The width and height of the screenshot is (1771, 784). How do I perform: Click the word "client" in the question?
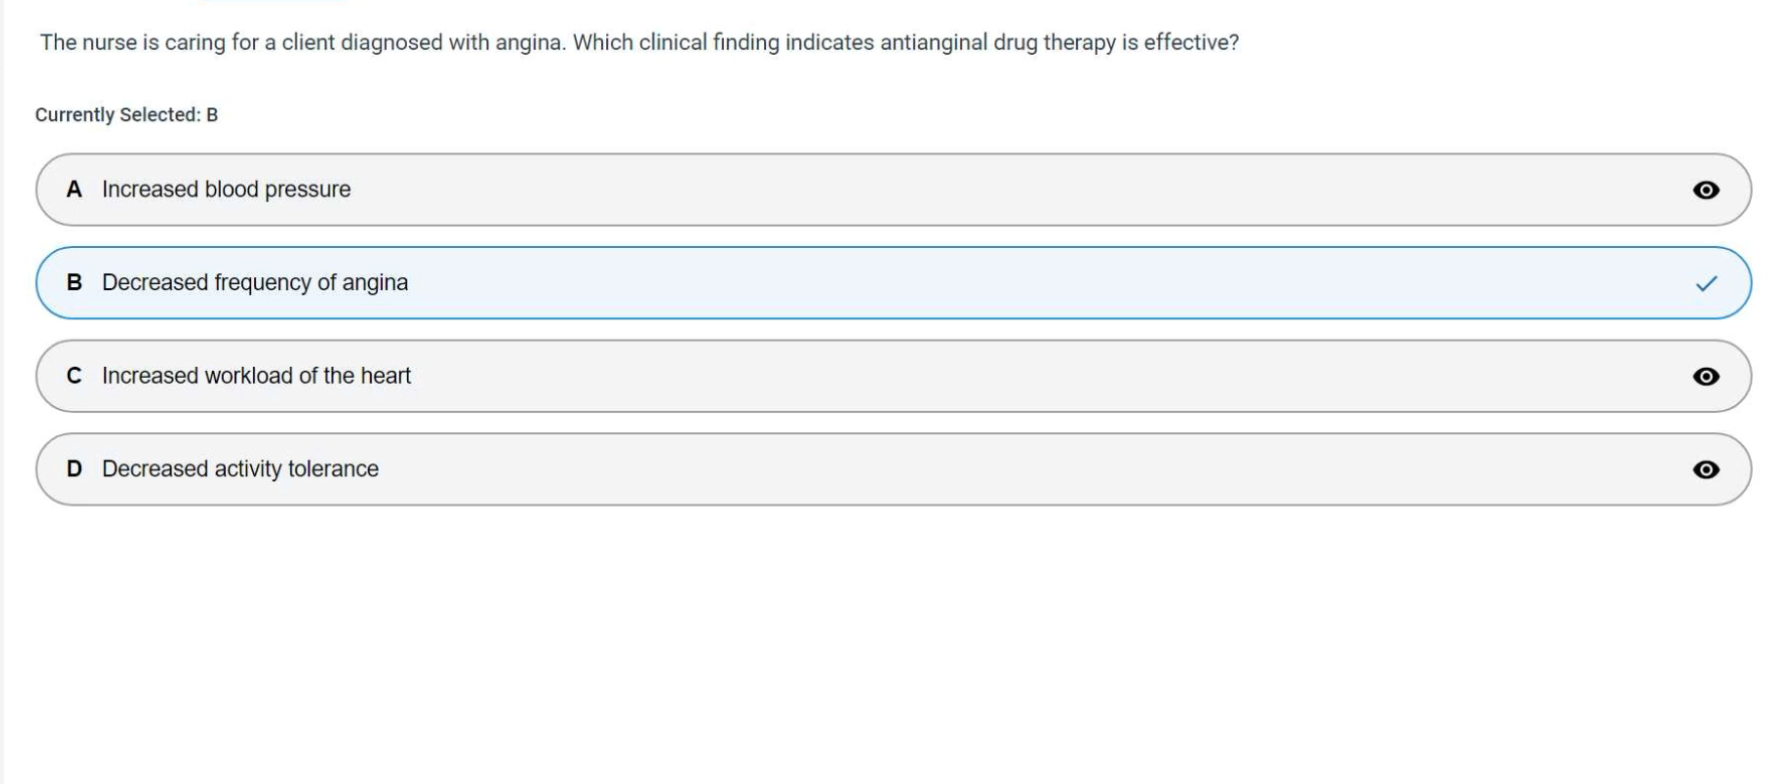pos(308,42)
